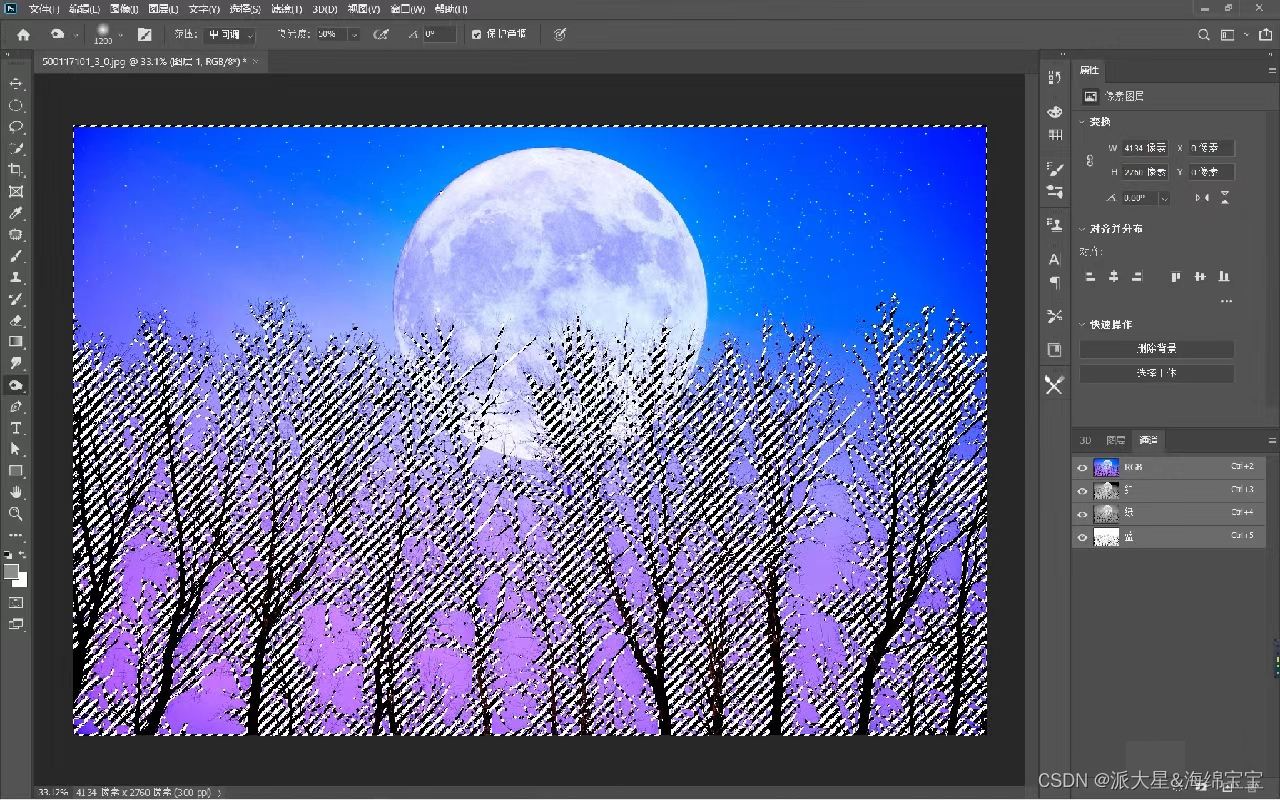1280x800 pixels.
Task: Toggle visibility of the Ctrl+4 green channel
Action: click(x=1082, y=514)
